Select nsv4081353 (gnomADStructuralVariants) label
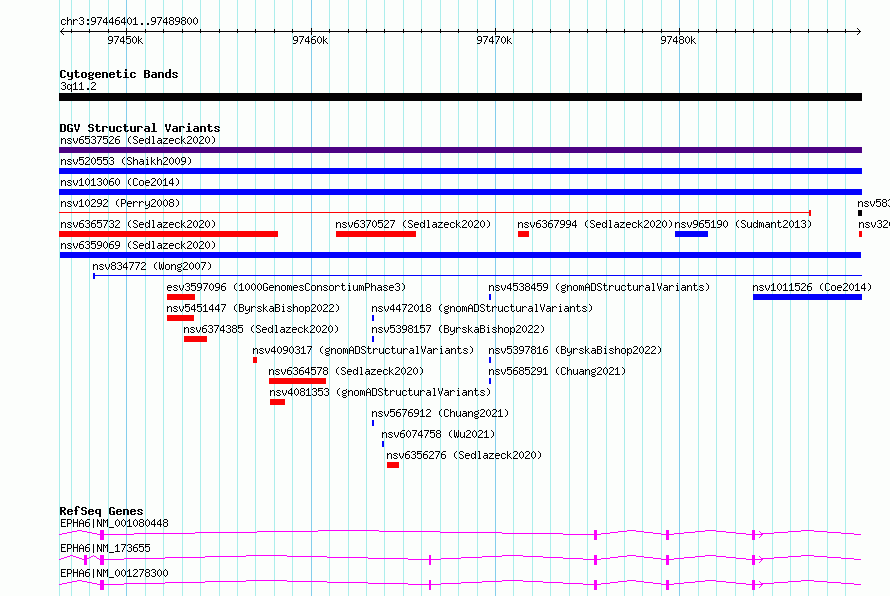The image size is (890, 596). point(380,392)
